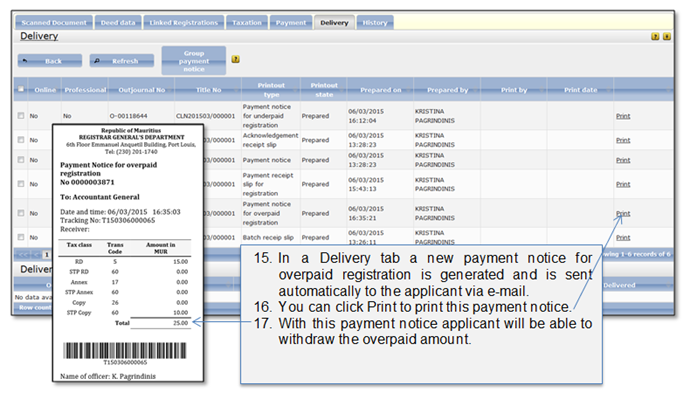Click the yellow collapse arrow icon in Delivery header

tap(667, 36)
